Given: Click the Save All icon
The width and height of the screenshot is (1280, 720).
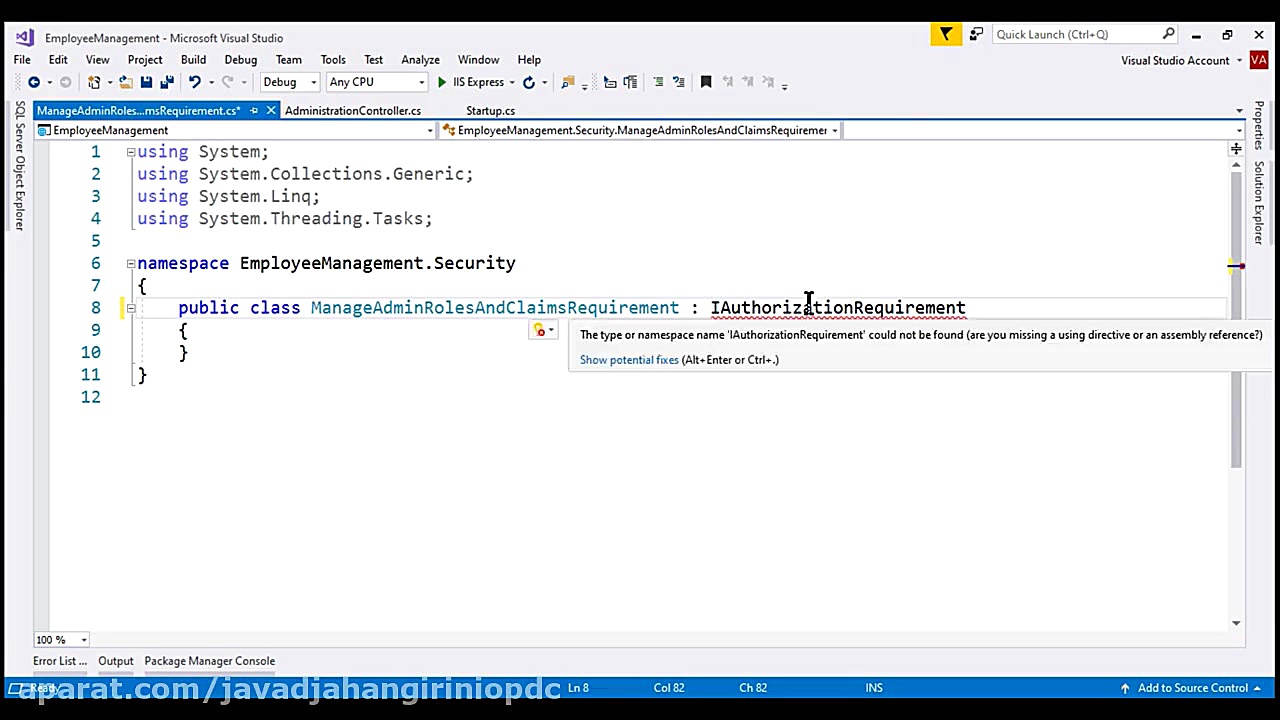Looking at the screenshot, I should click(x=167, y=82).
